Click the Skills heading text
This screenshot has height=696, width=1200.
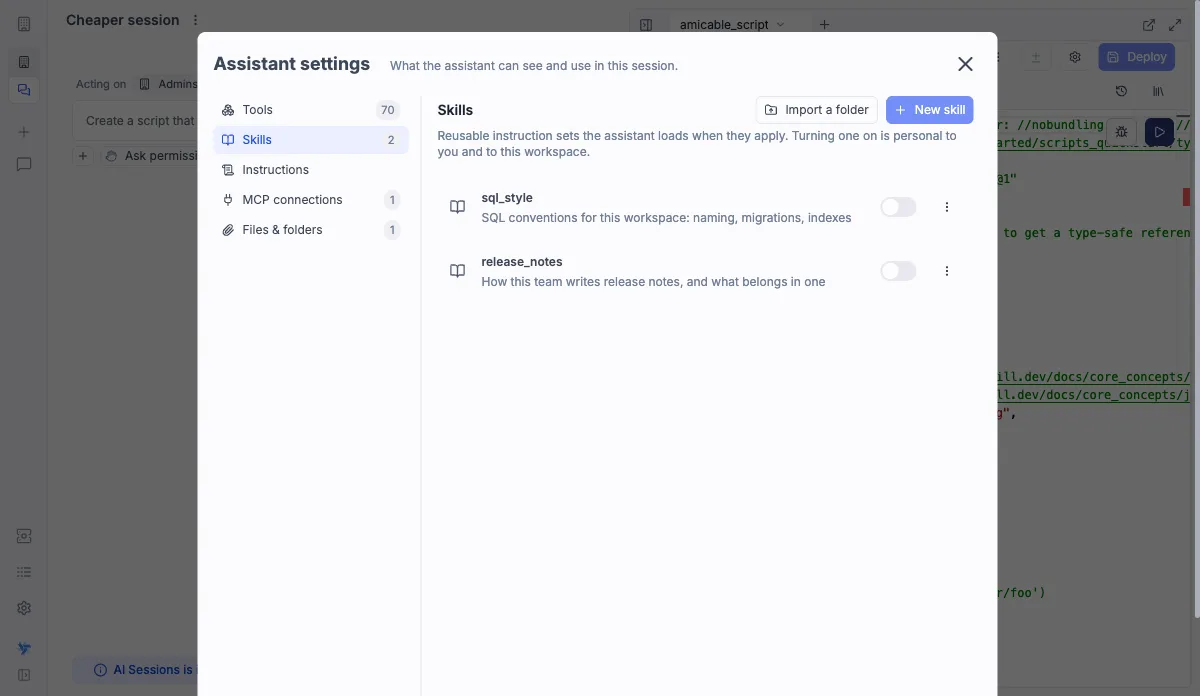[x=455, y=110]
